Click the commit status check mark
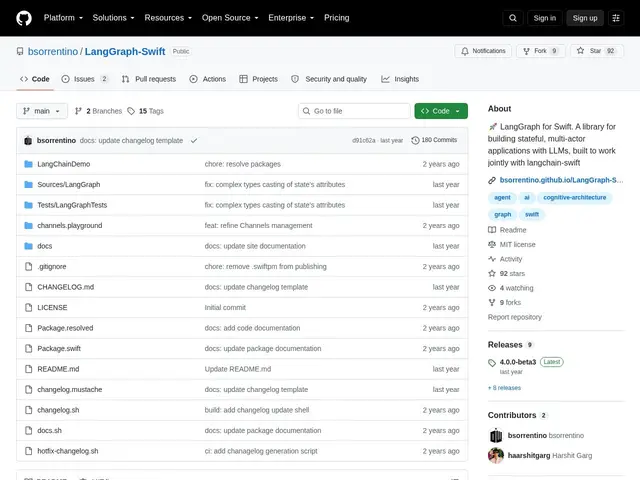The width and height of the screenshot is (640, 480). click(x=194, y=140)
